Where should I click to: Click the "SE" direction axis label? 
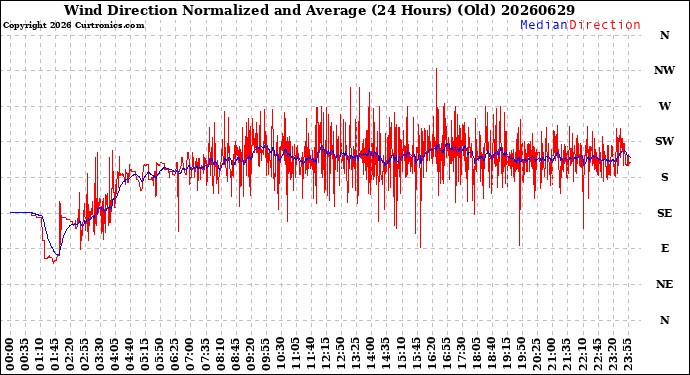pyautogui.click(x=664, y=213)
